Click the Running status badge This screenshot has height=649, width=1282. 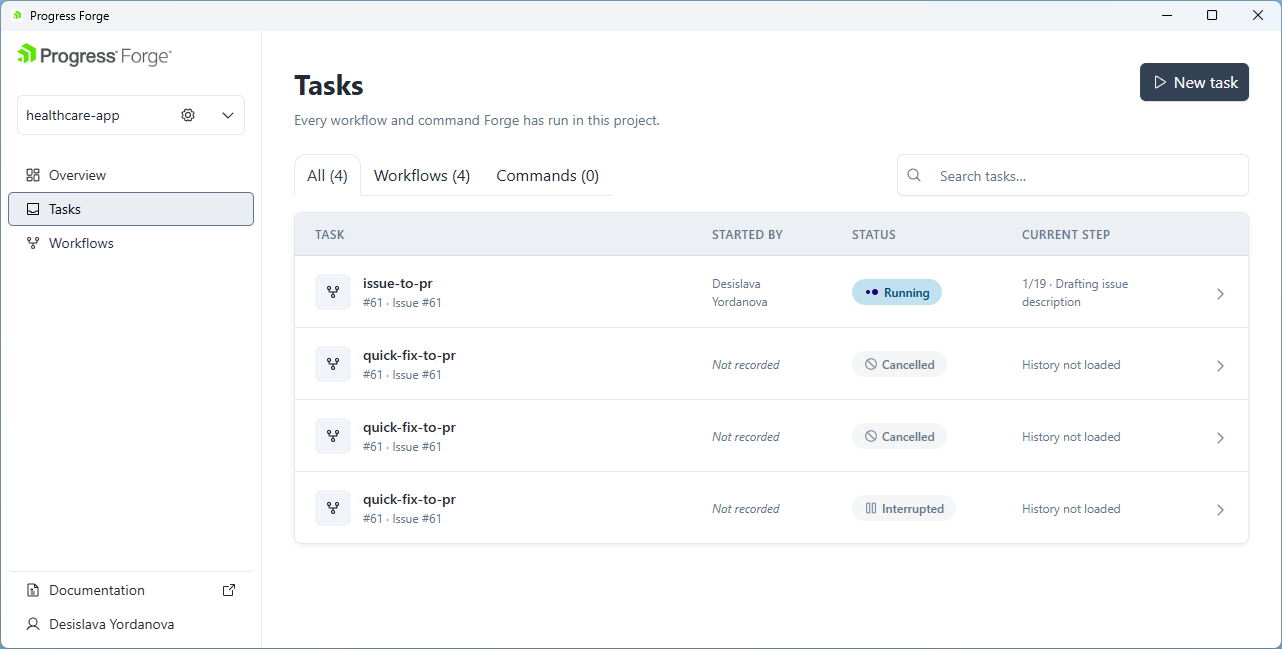897,292
